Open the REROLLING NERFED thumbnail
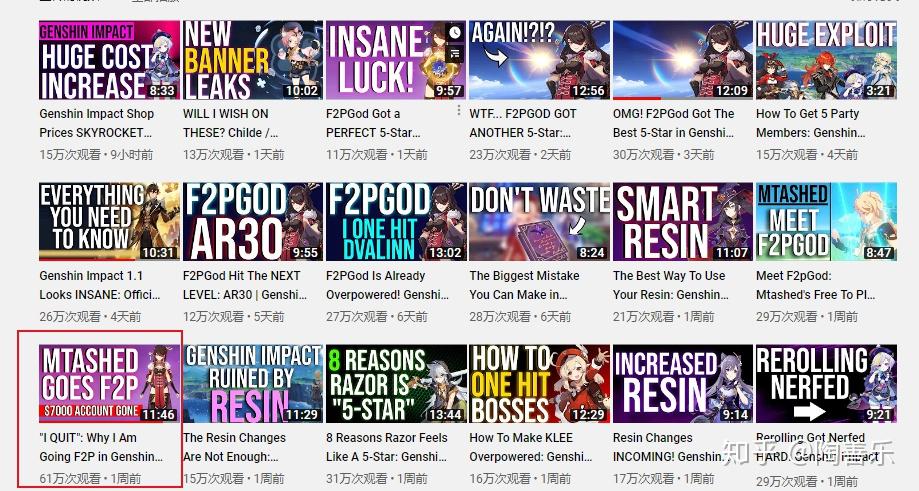This screenshot has height=491, width=919. point(826,383)
